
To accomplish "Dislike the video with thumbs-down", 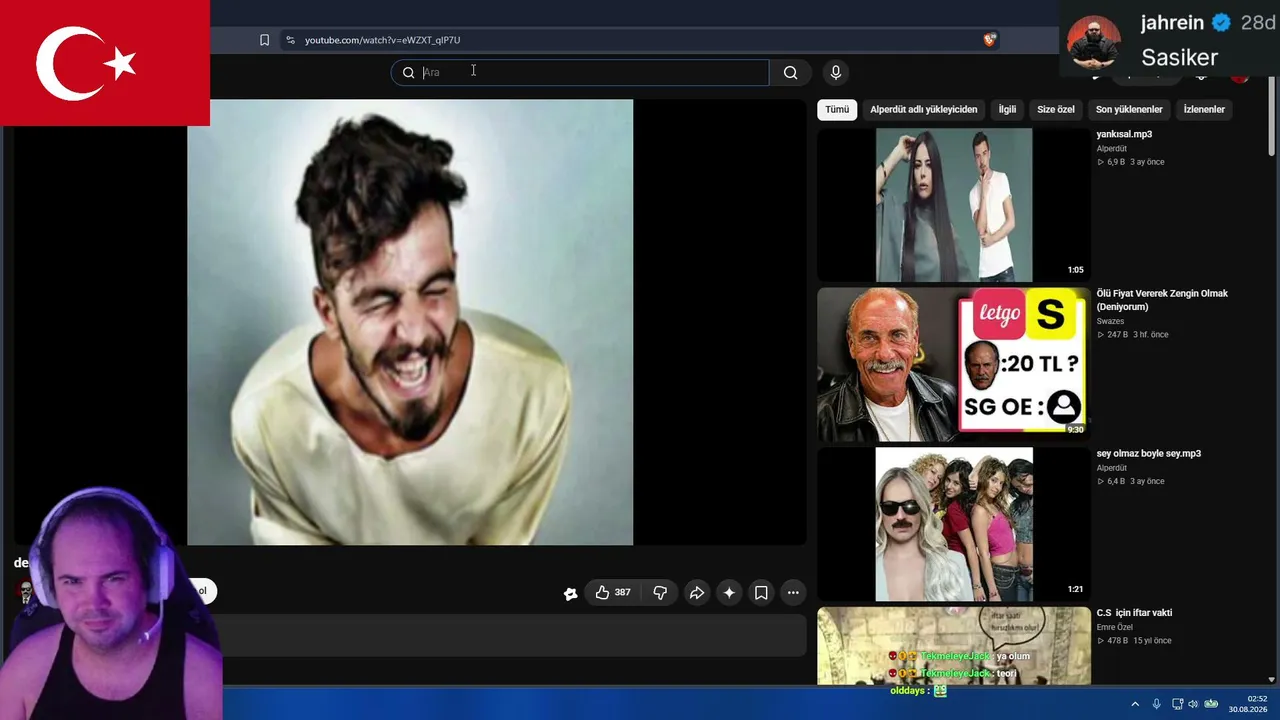I will pos(660,593).
